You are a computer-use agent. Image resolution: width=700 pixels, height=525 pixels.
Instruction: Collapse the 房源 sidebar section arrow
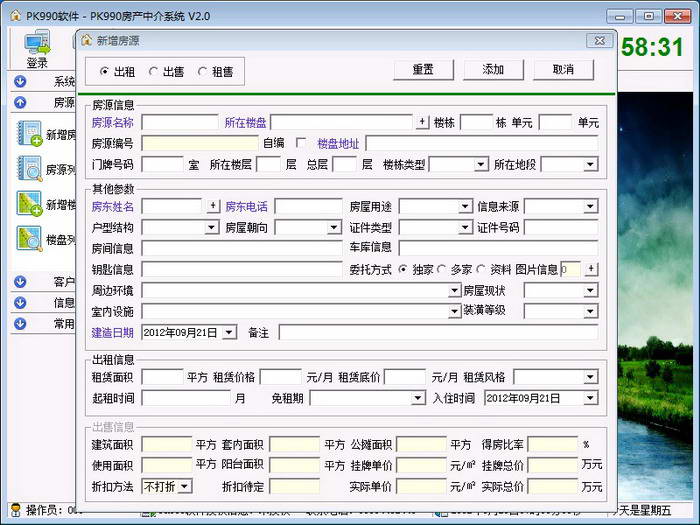pos(20,102)
